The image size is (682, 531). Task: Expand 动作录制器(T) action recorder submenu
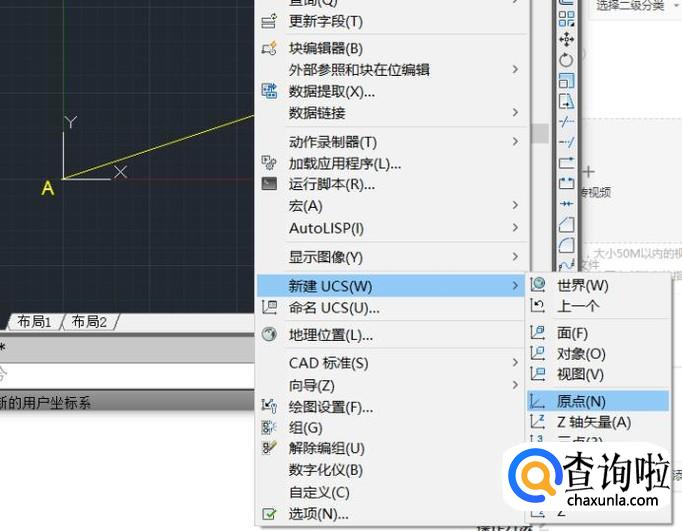391,142
